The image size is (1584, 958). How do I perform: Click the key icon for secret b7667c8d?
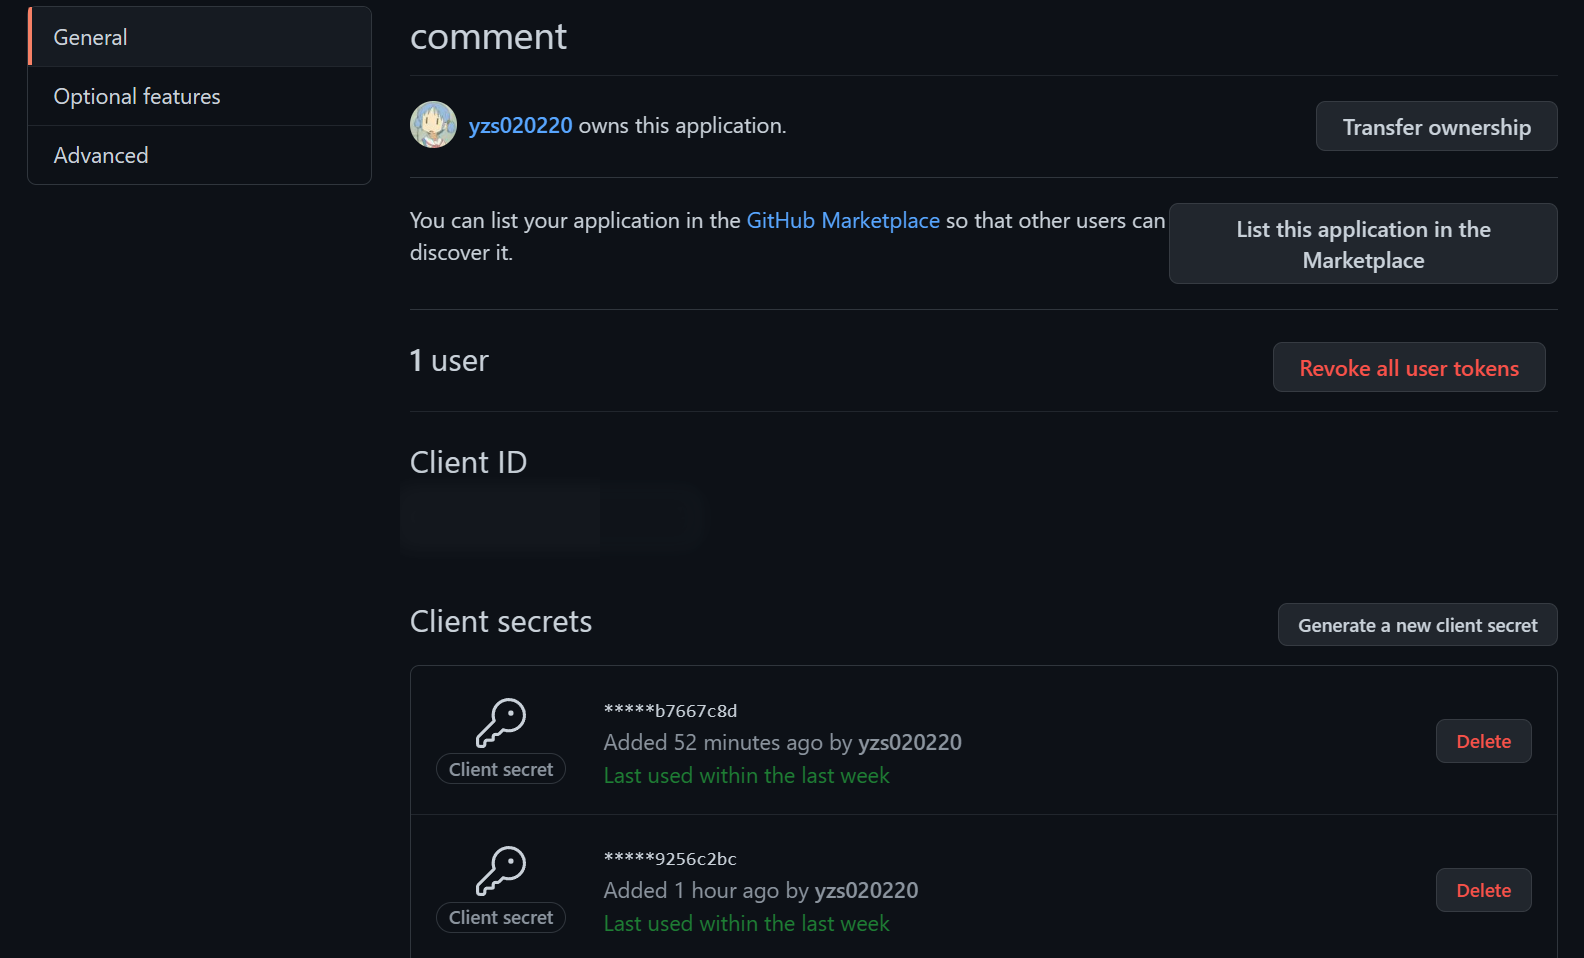click(x=501, y=722)
